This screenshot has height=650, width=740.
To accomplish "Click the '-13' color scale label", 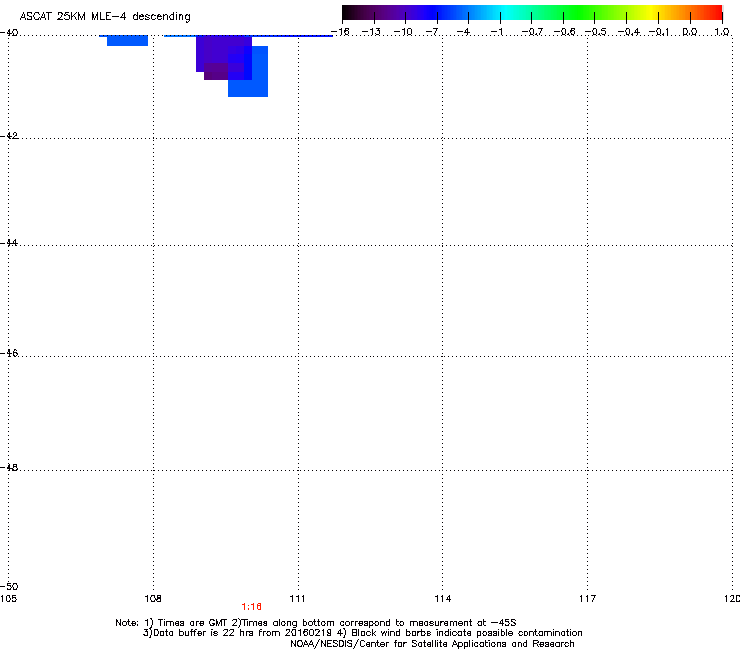I will click(371, 32).
